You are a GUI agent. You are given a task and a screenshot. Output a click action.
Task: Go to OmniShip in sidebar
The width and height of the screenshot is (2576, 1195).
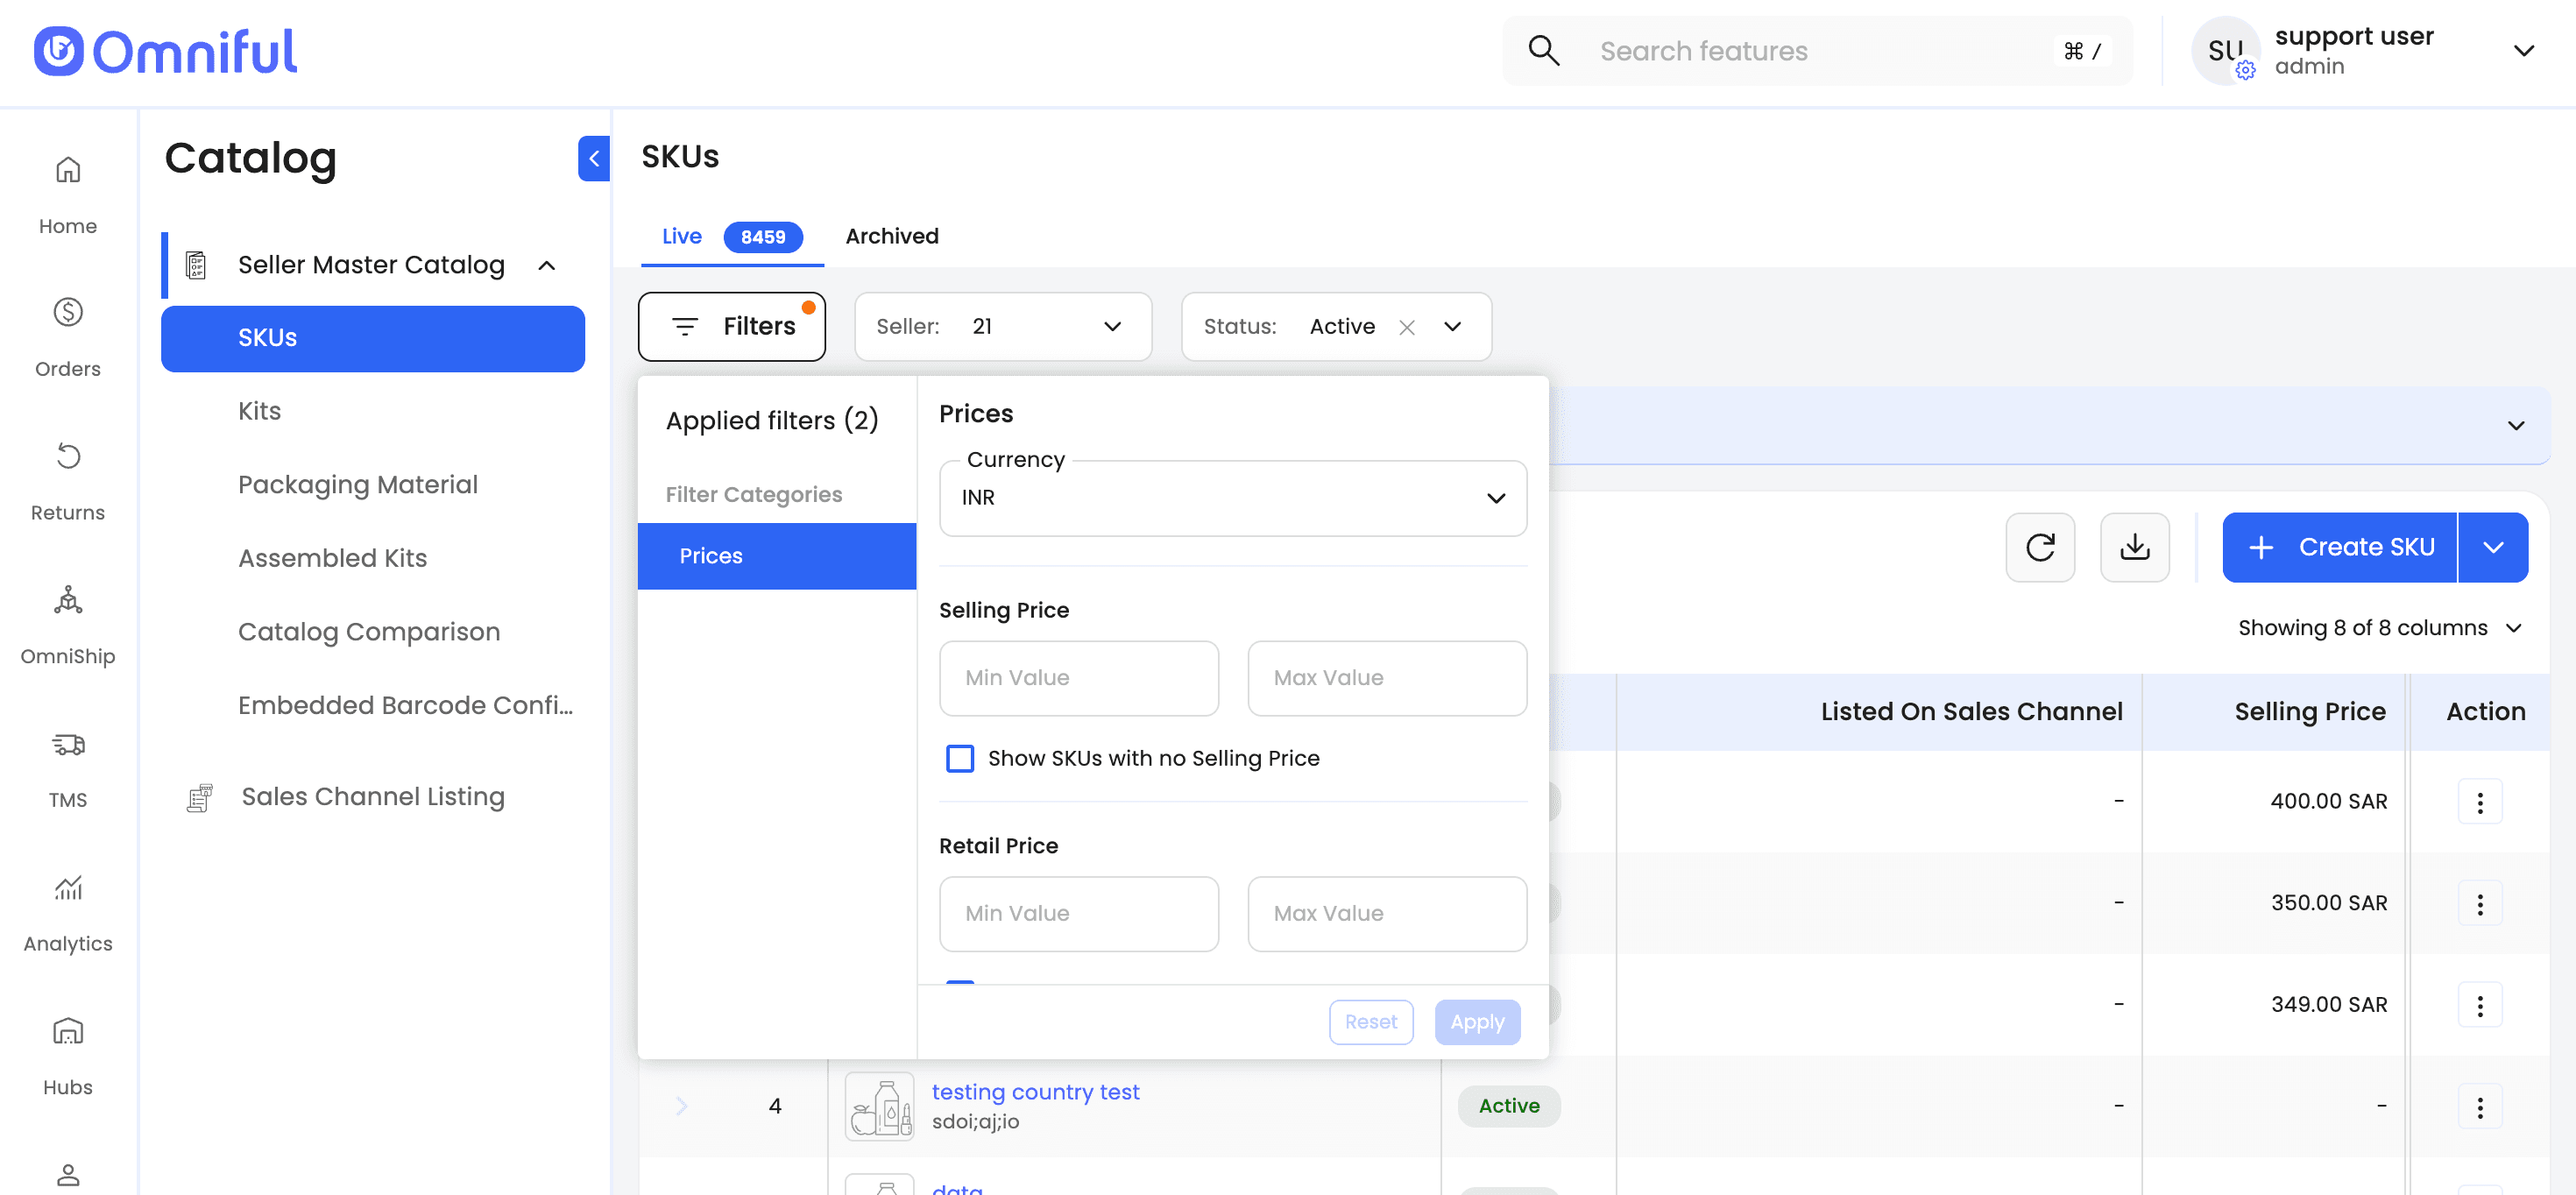67,601
